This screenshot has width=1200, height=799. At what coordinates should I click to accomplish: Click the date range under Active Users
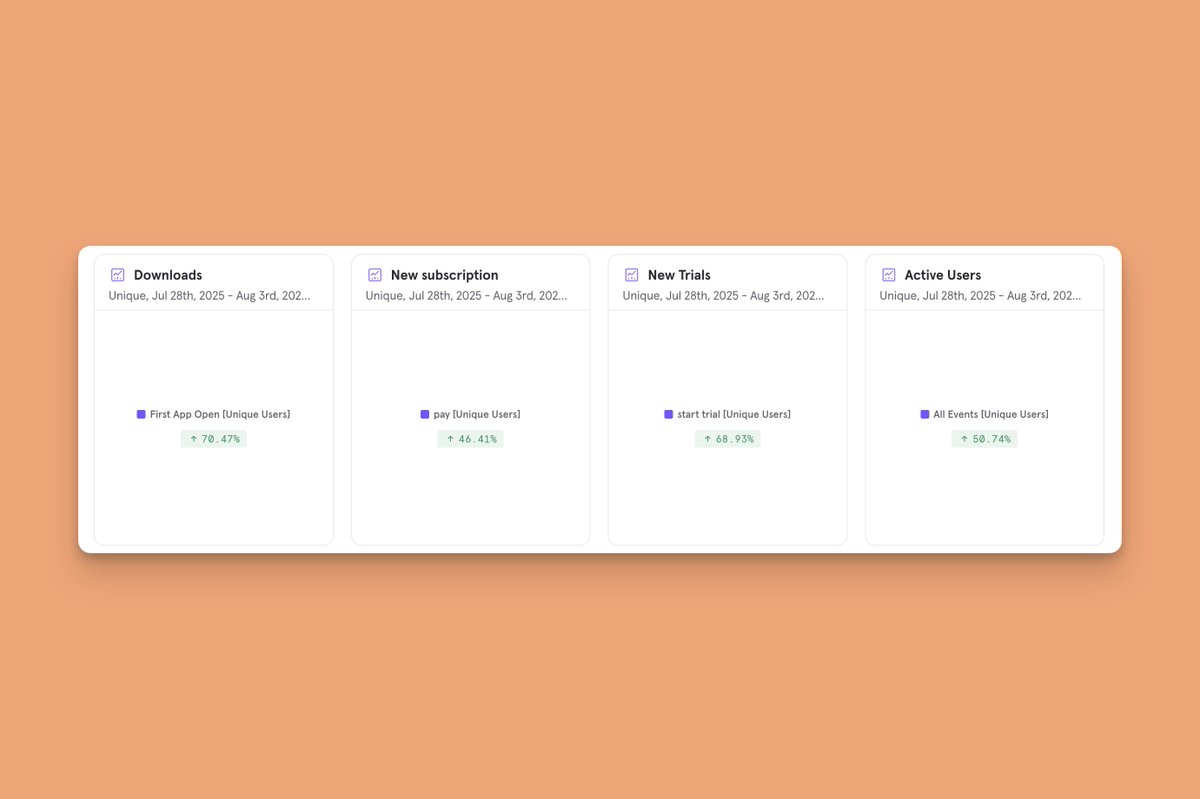coord(980,296)
